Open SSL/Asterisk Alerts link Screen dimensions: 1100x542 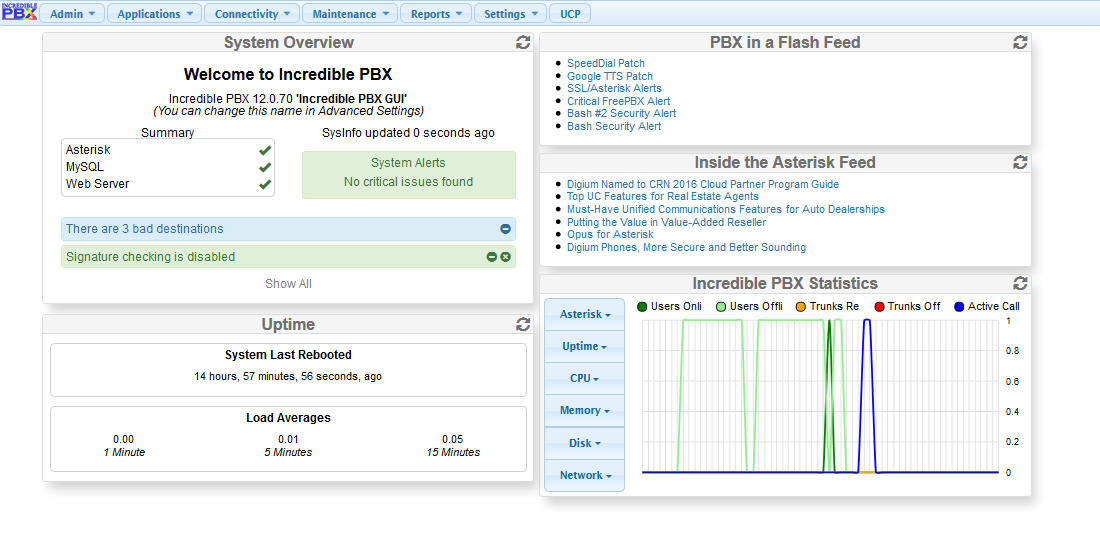coord(614,88)
